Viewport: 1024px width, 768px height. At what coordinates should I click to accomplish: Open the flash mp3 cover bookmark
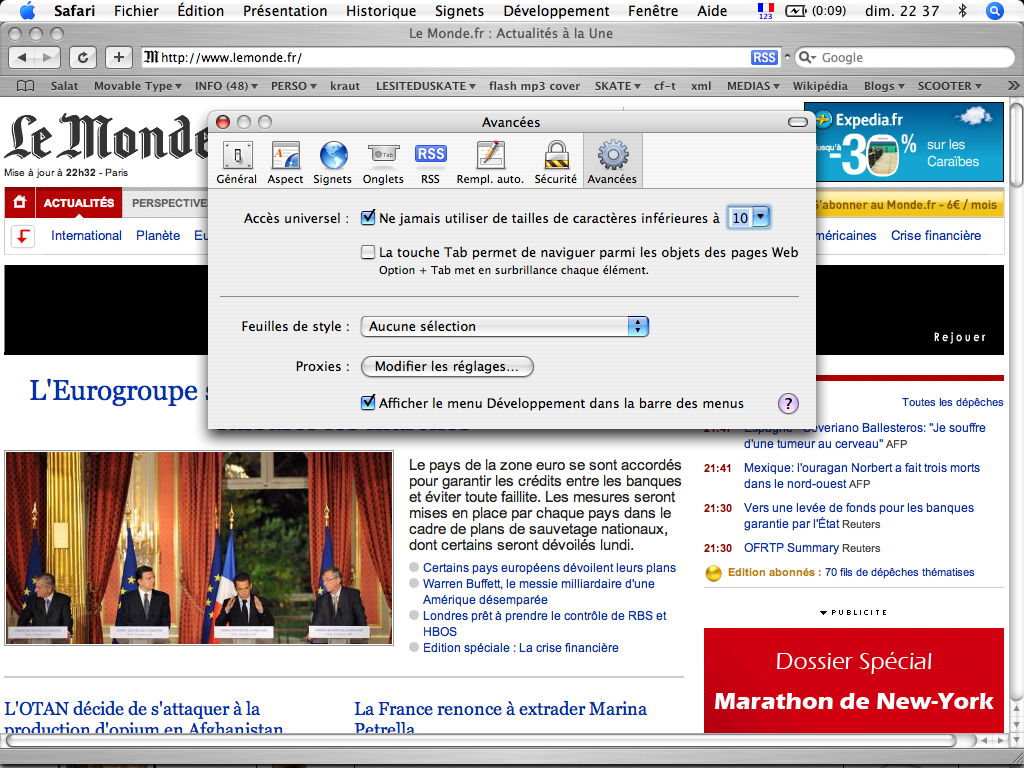pos(534,86)
